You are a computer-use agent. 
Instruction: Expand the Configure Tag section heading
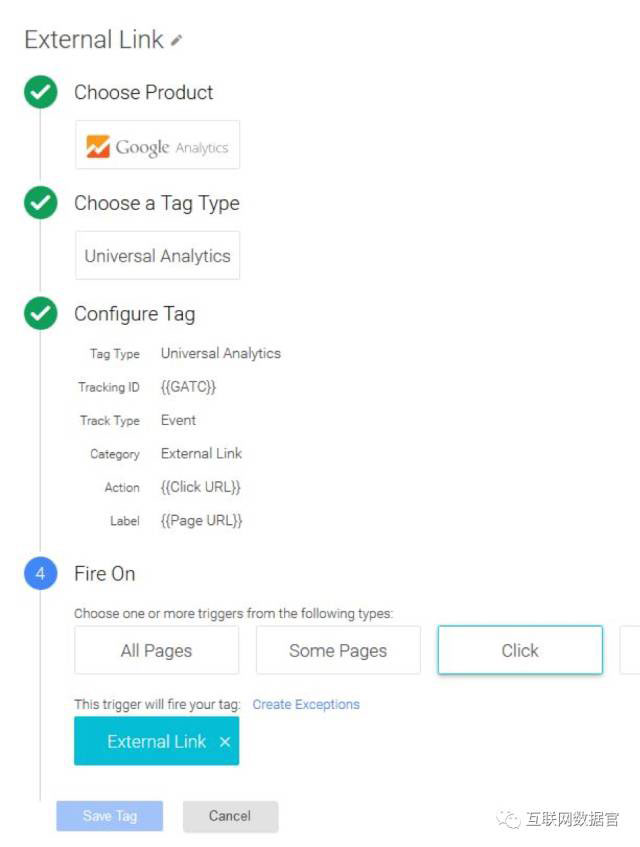(134, 314)
